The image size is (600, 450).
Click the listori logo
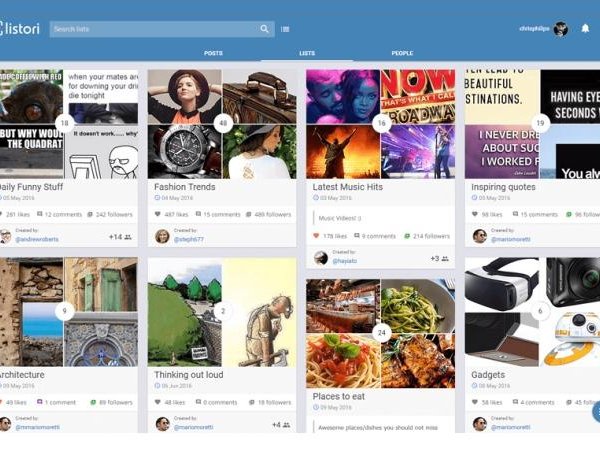coord(20,28)
